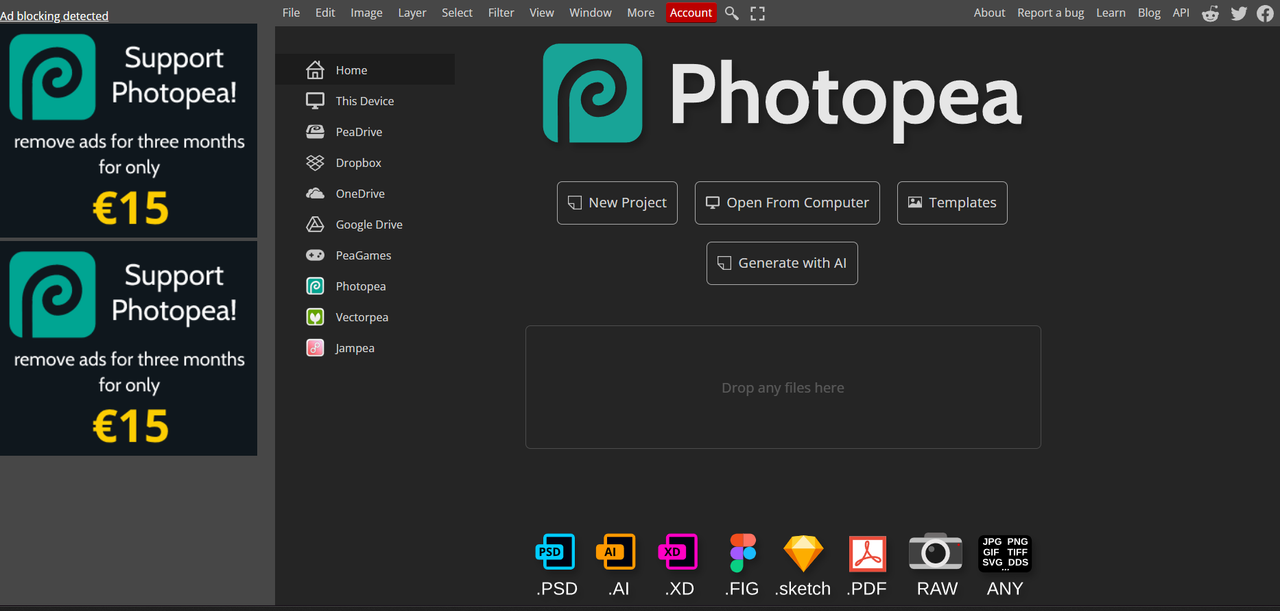The height and width of the screenshot is (611, 1280).
Task: Click the Vectorpea green icon
Action: pos(315,318)
